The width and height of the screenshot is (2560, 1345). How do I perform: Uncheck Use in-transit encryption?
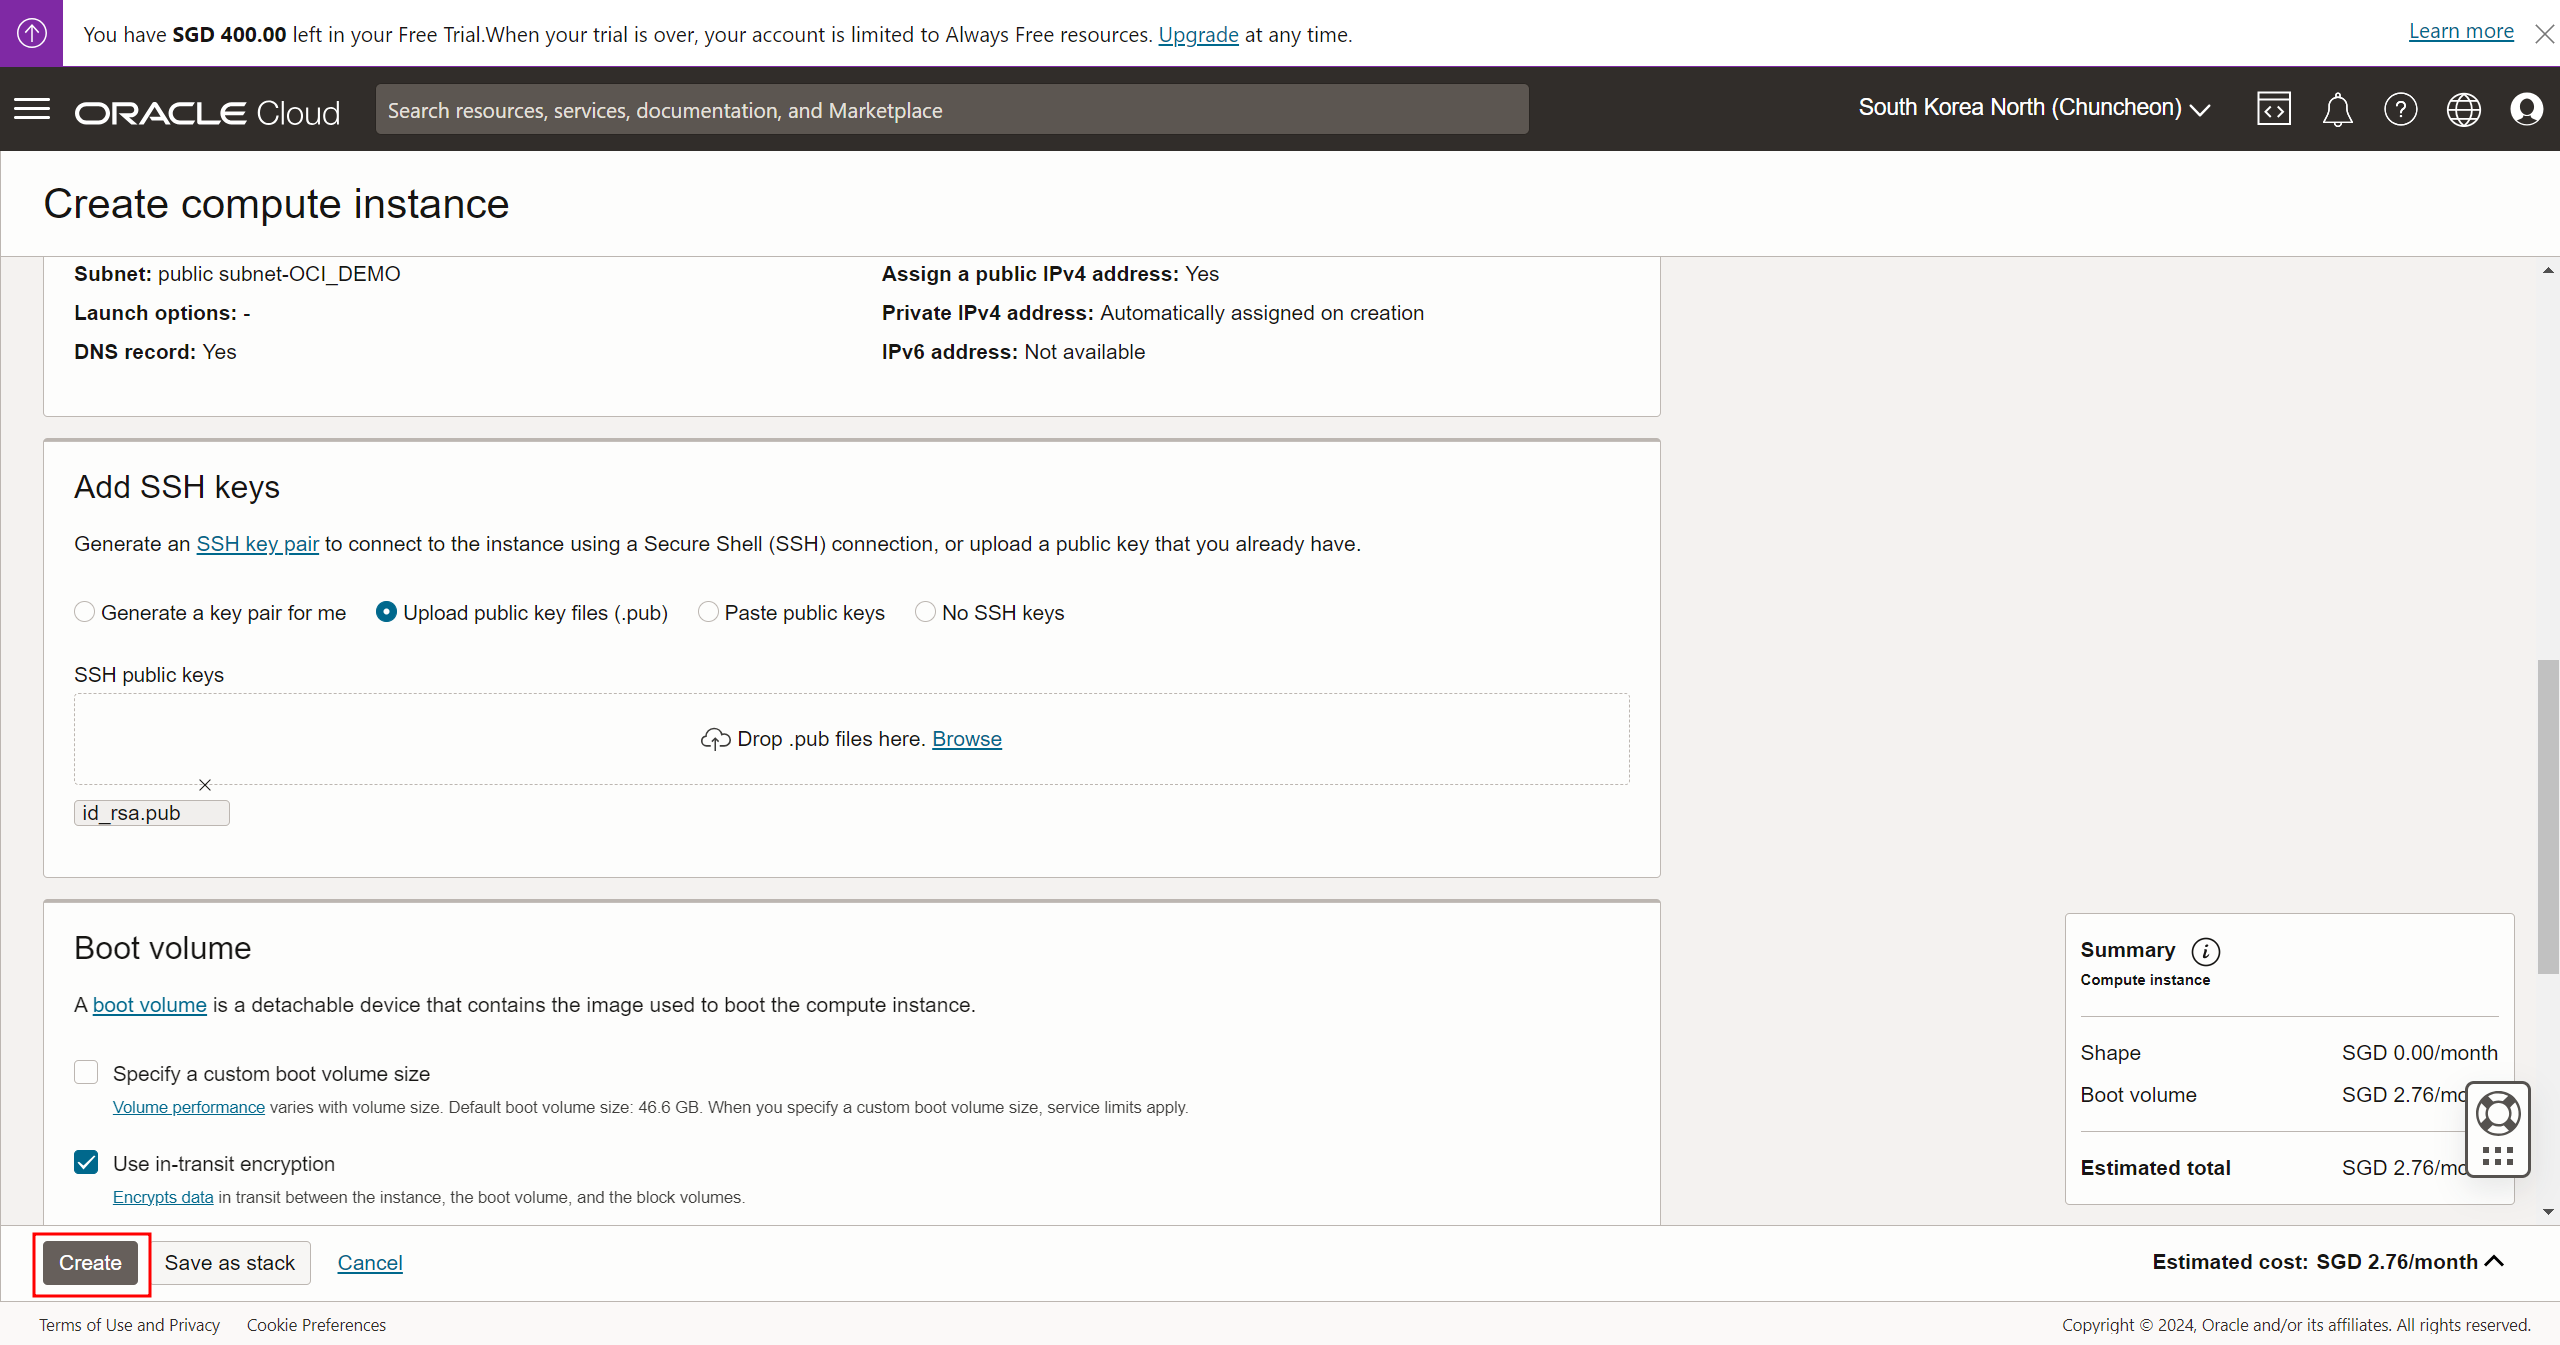(x=87, y=1162)
